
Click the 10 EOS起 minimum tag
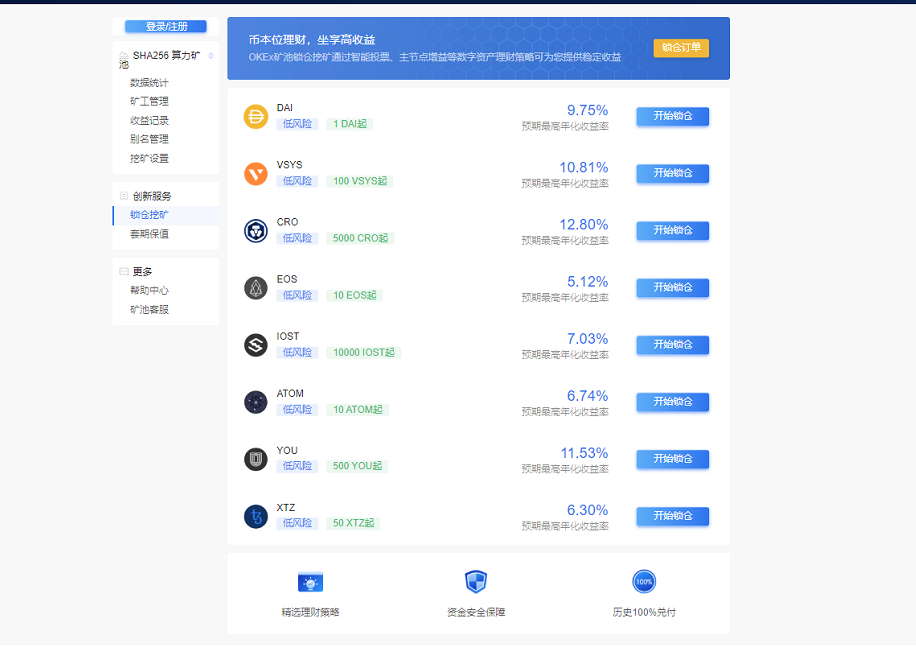point(355,296)
